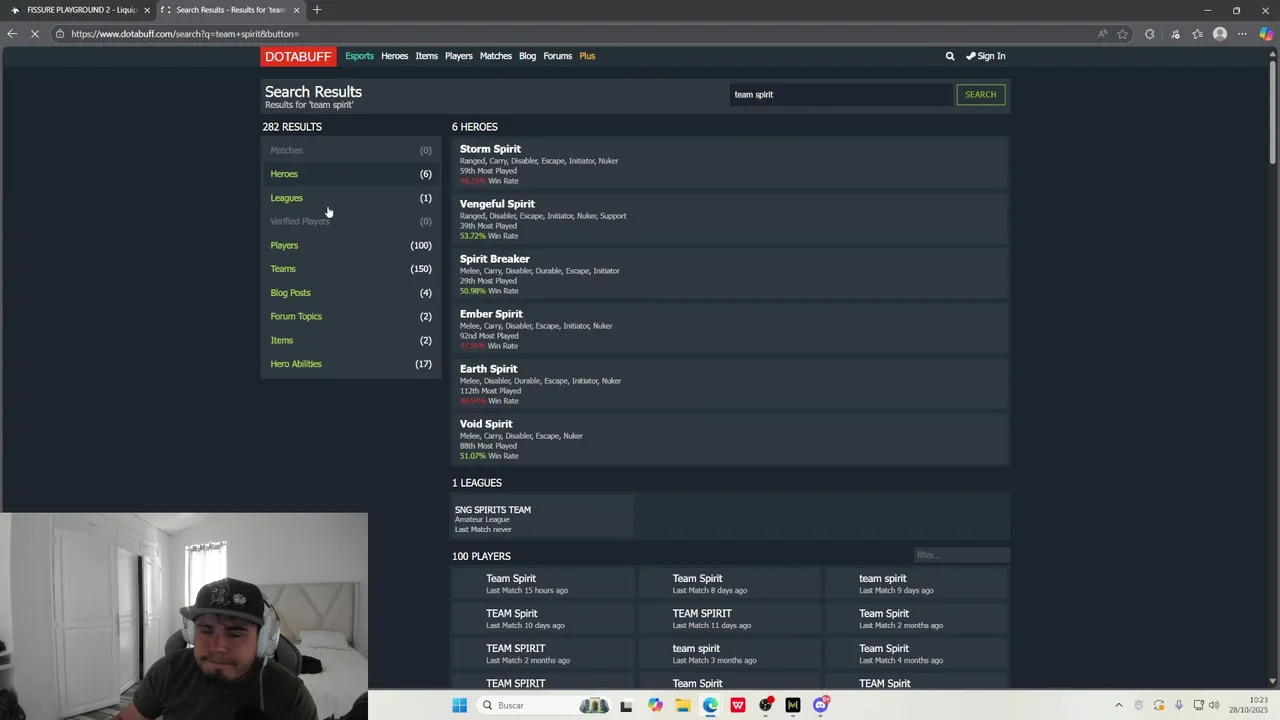Open the SNG SPIRITS TEAM league
Image resolution: width=1280 pixels, height=720 pixels.
[x=493, y=510]
